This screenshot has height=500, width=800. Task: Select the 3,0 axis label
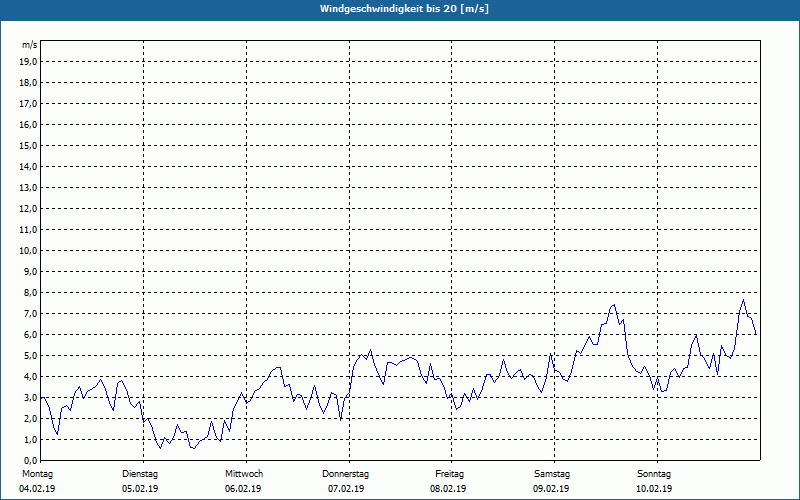[x=30, y=397]
